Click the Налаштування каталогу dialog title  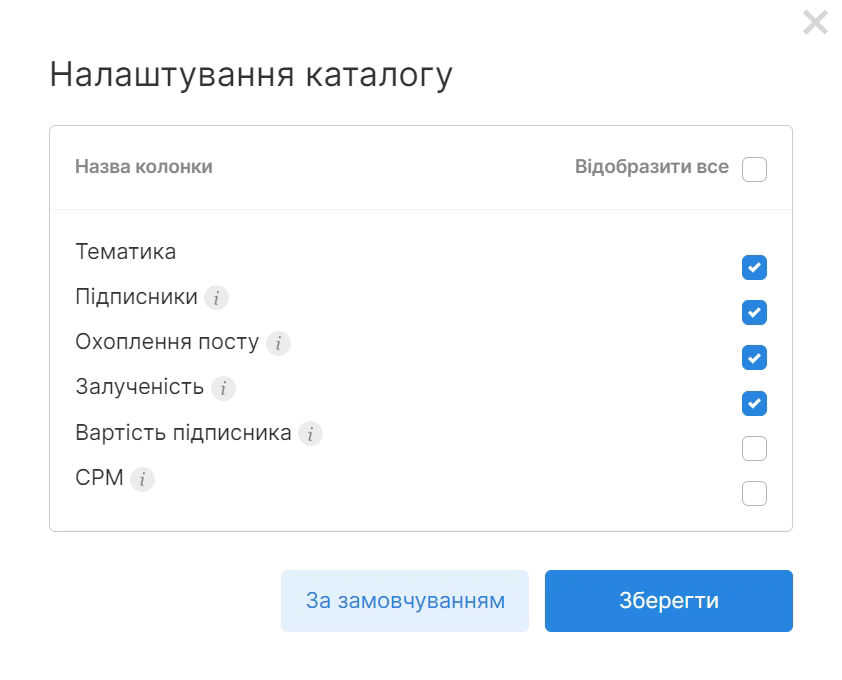coord(253,72)
